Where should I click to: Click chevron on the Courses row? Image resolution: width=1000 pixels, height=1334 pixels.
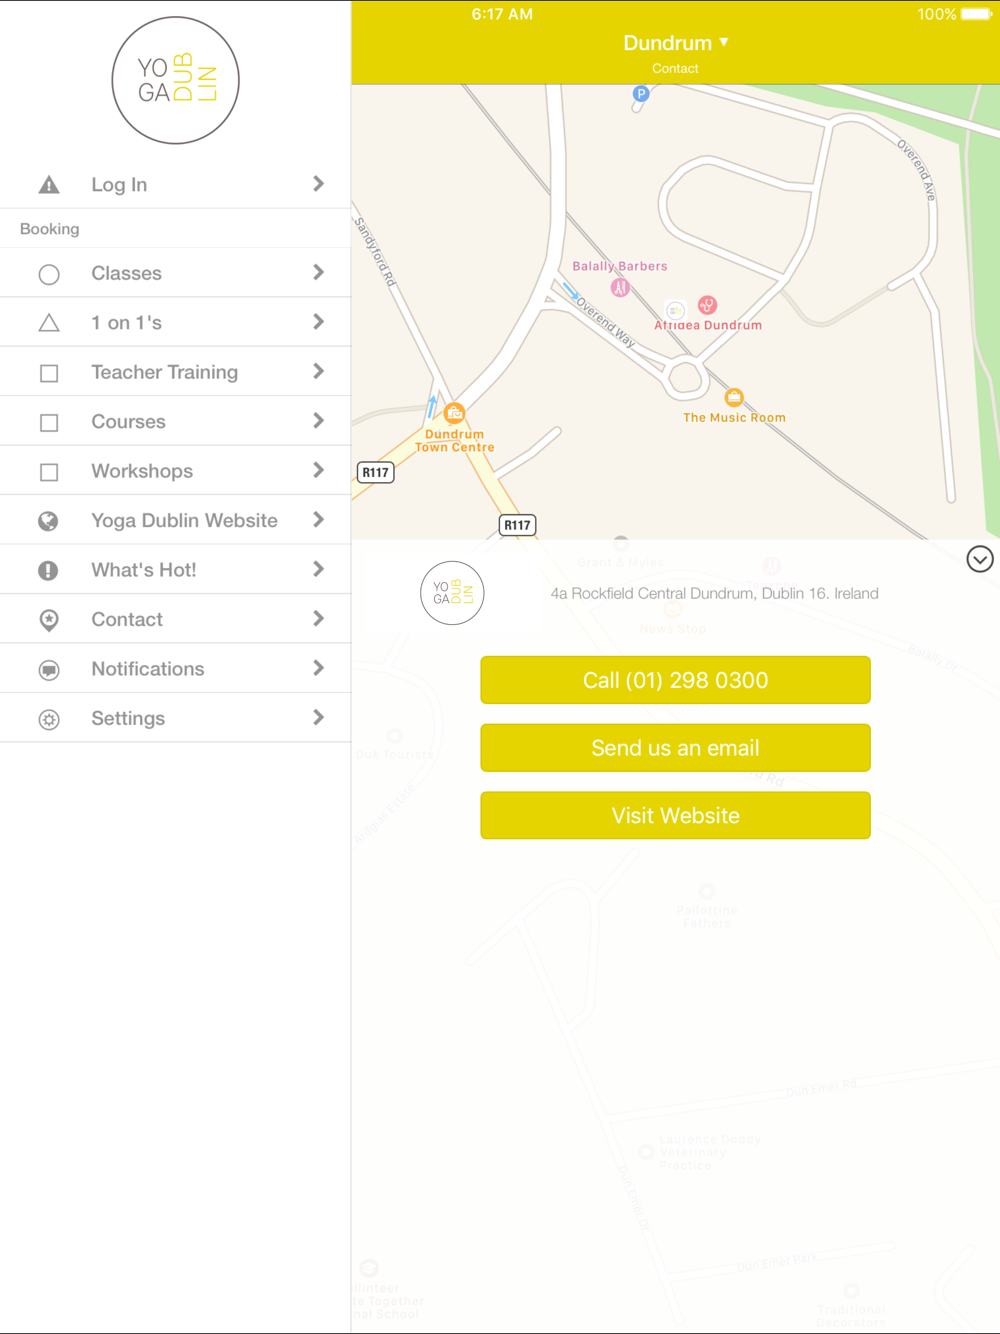[x=318, y=421]
